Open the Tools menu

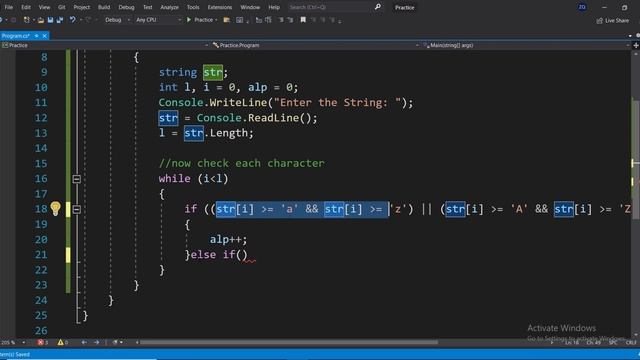coord(193,7)
